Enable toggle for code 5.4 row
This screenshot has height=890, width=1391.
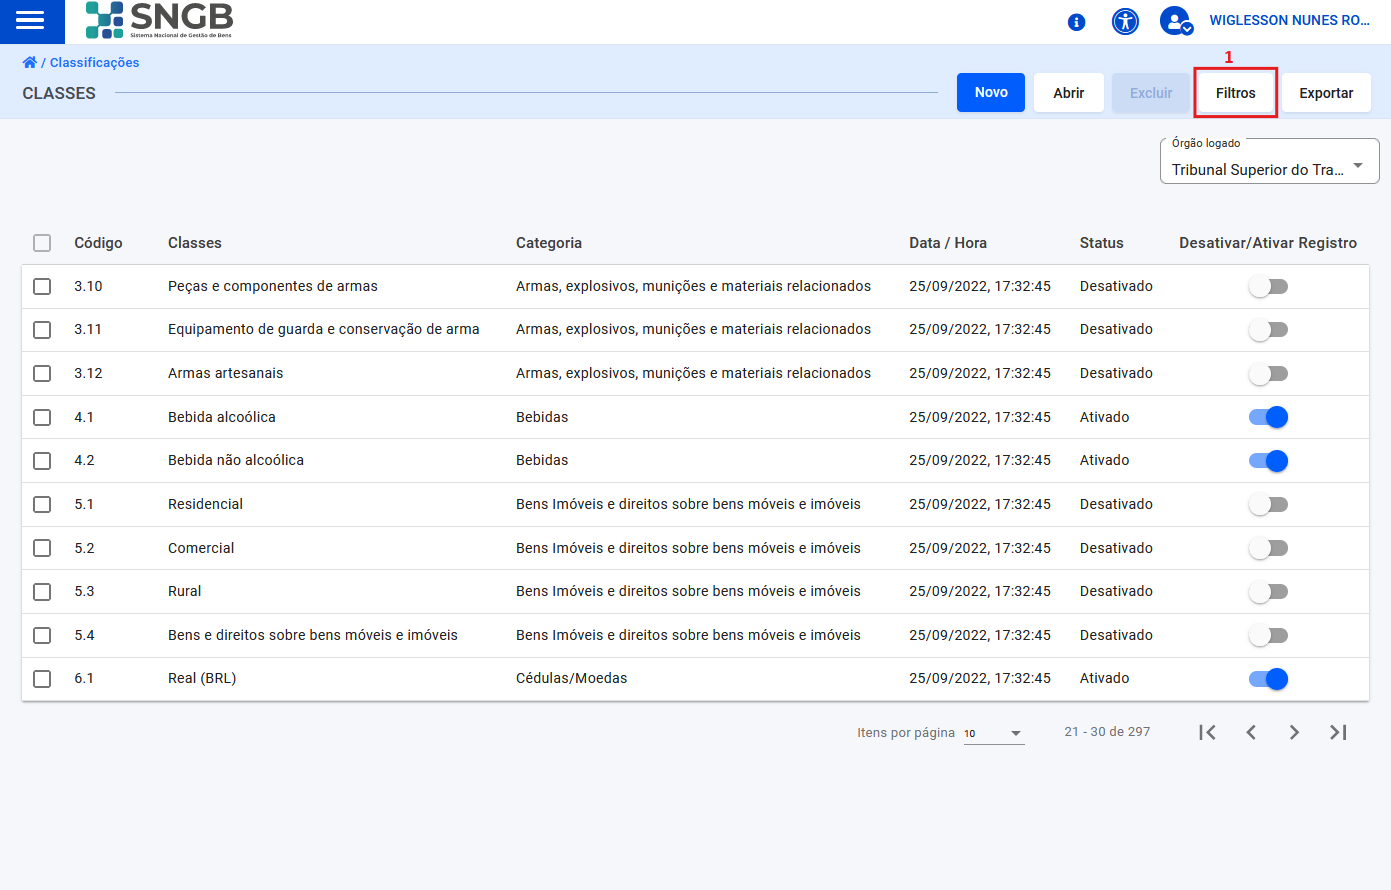(x=1268, y=635)
